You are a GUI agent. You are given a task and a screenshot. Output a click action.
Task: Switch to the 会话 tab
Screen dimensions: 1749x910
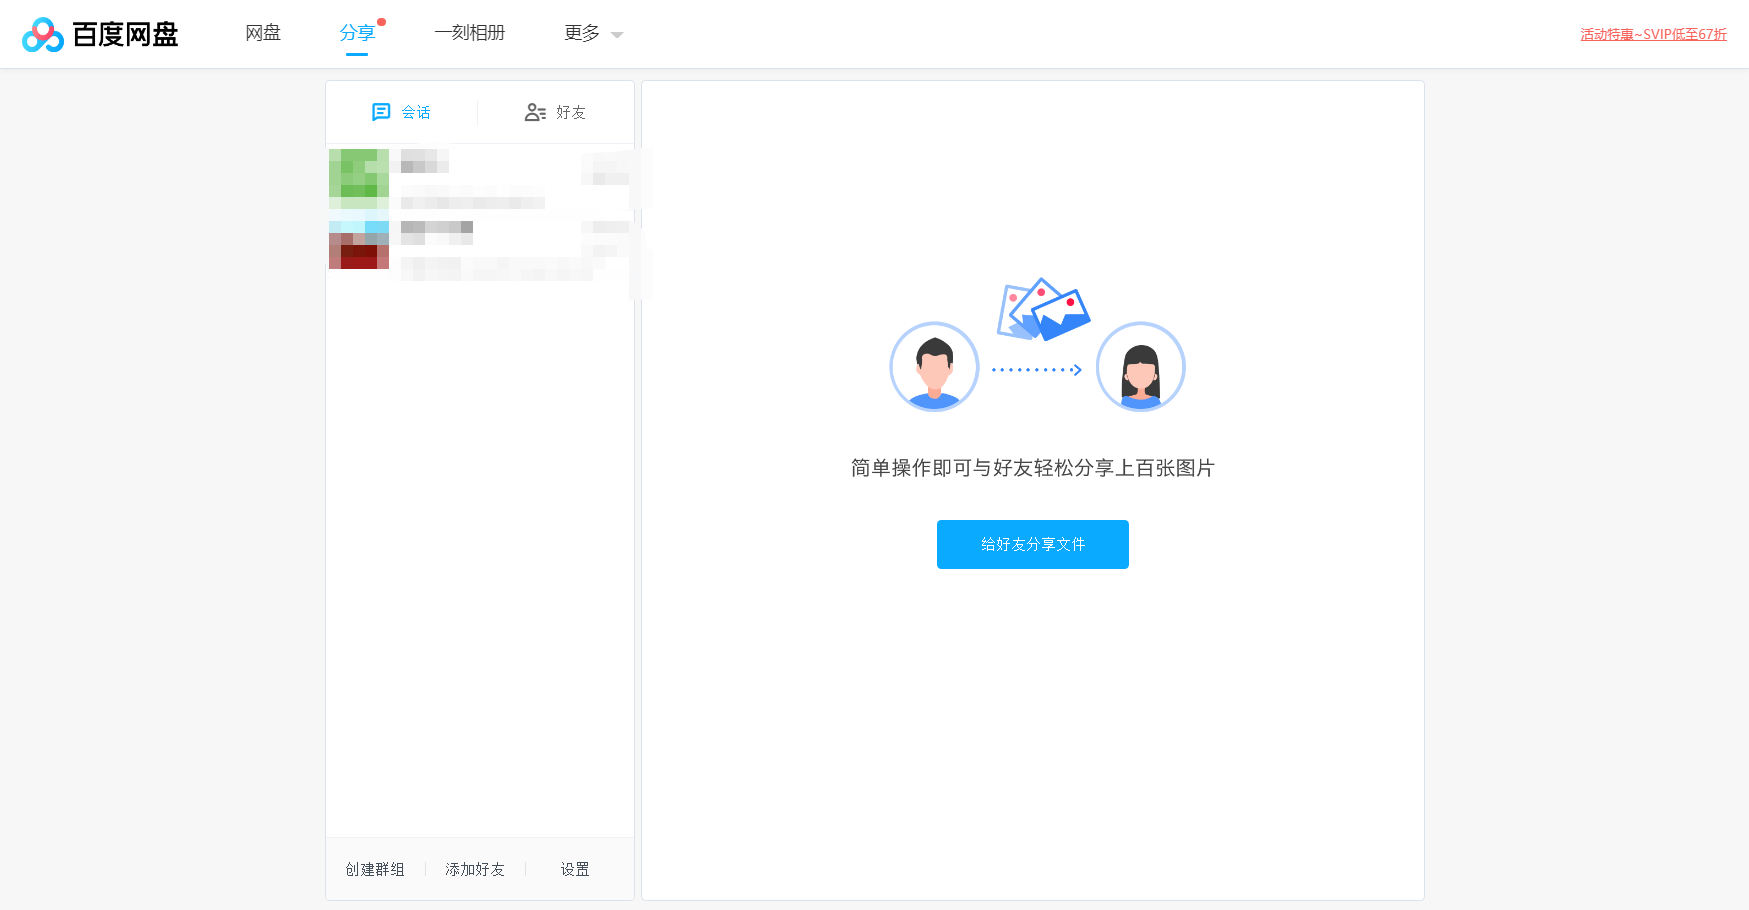click(x=402, y=111)
